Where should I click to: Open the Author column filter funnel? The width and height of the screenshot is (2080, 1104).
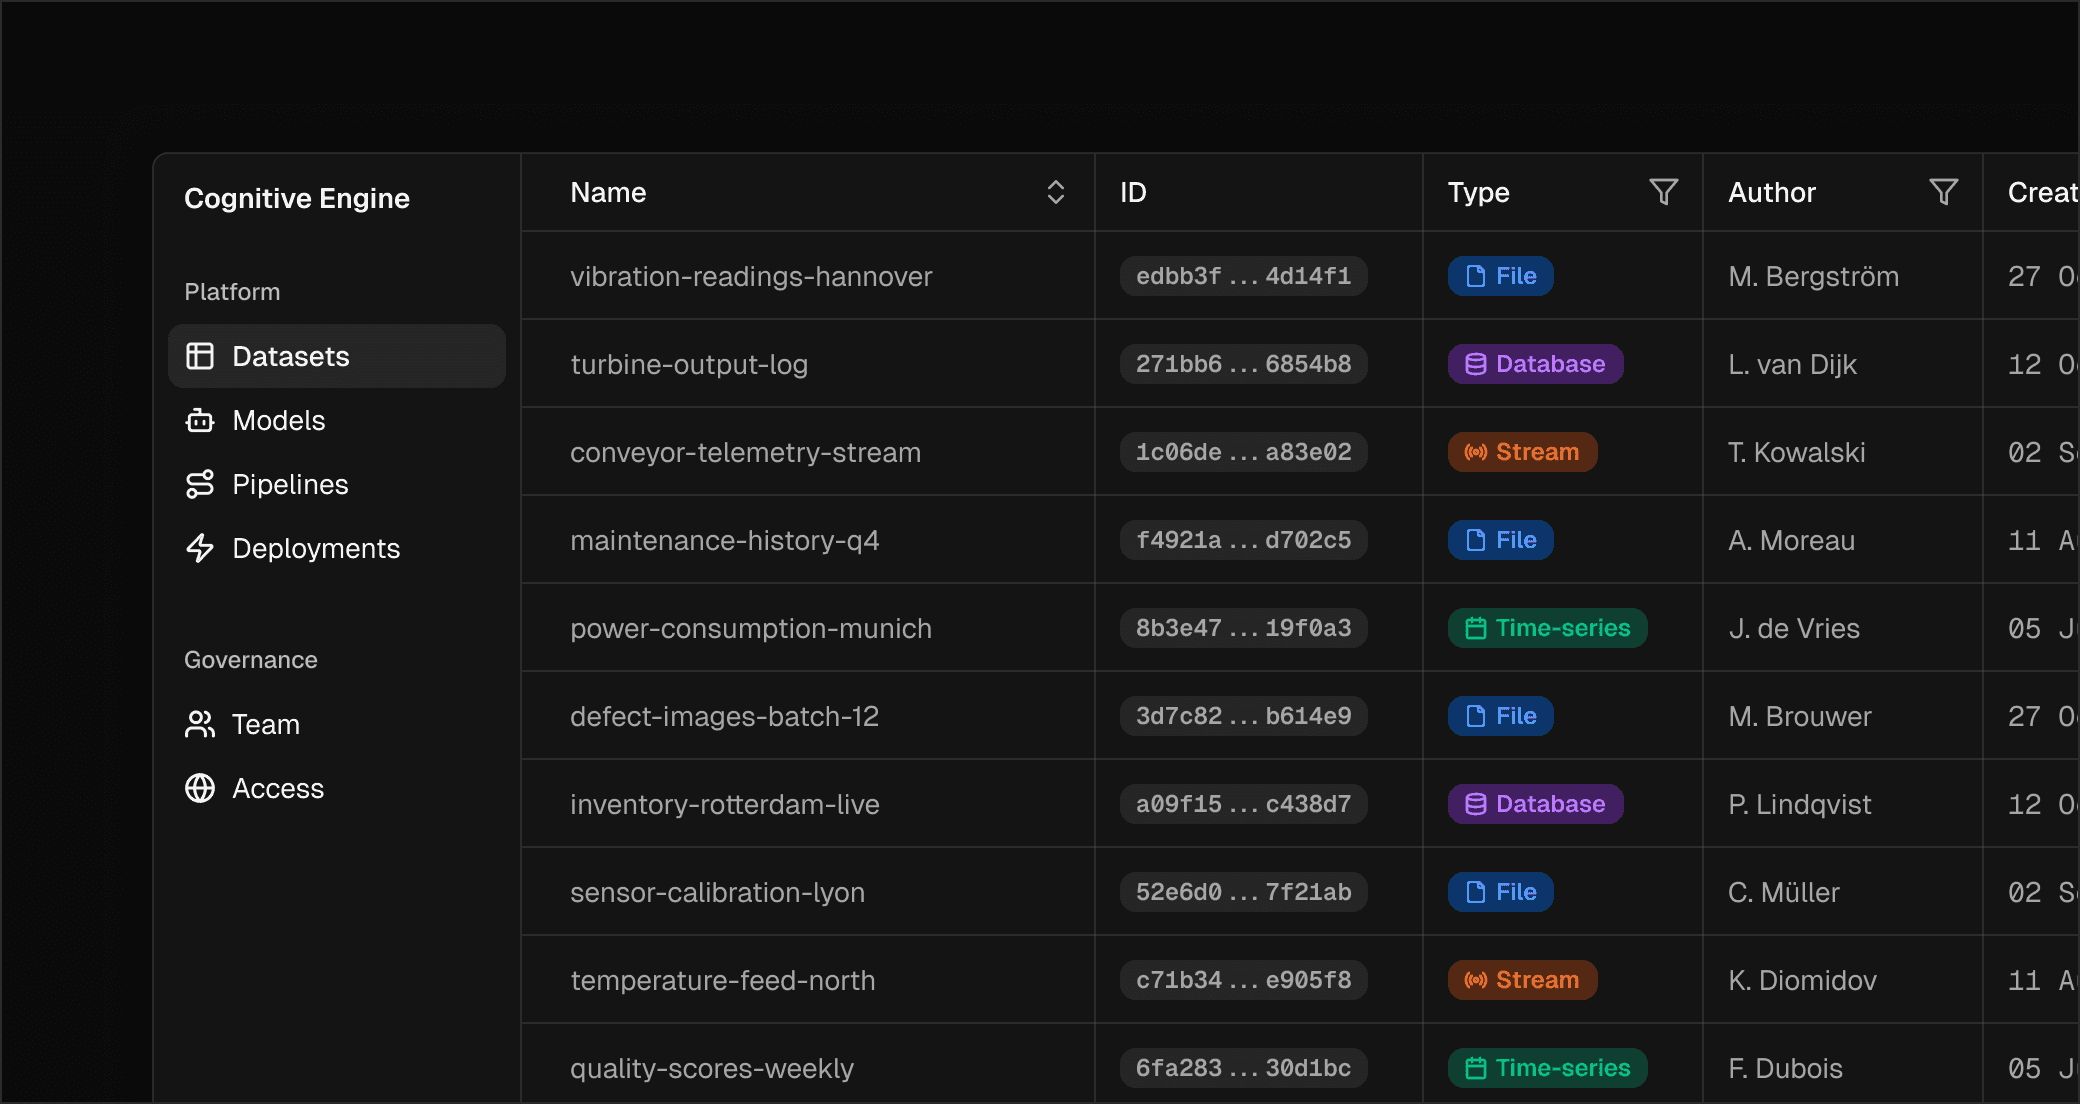pos(1943,192)
